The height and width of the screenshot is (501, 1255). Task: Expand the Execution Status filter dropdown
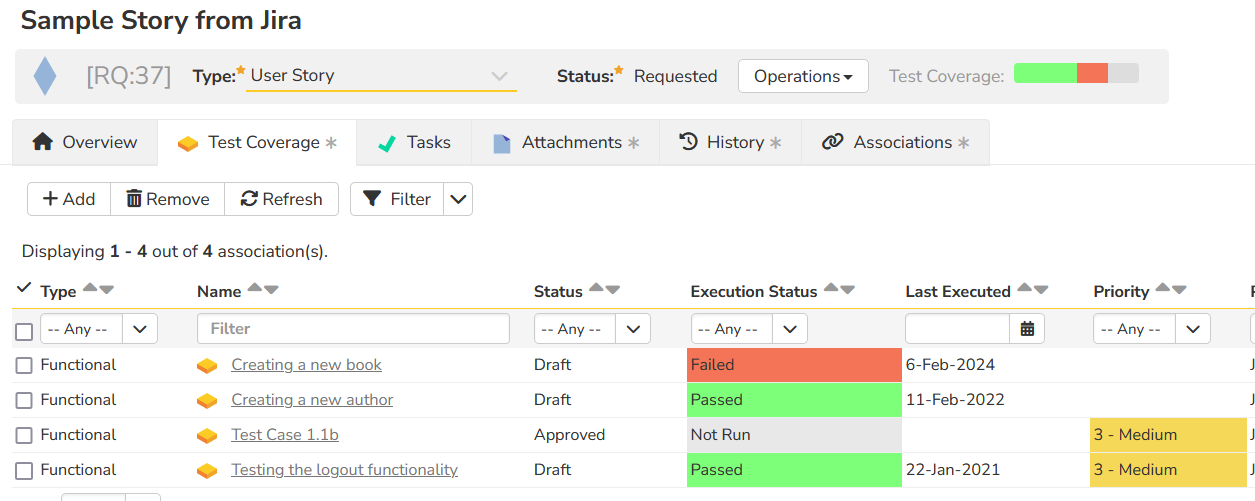coord(790,329)
